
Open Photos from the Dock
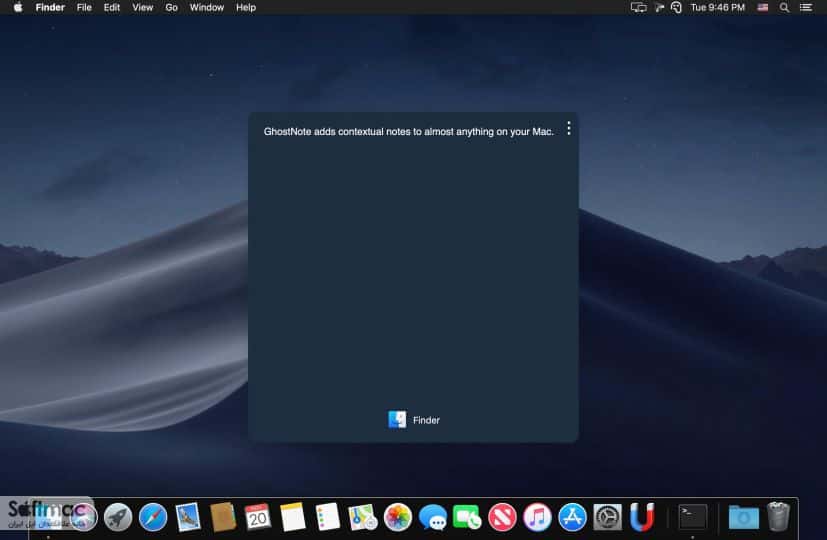pyautogui.click(x=398, y=516)
